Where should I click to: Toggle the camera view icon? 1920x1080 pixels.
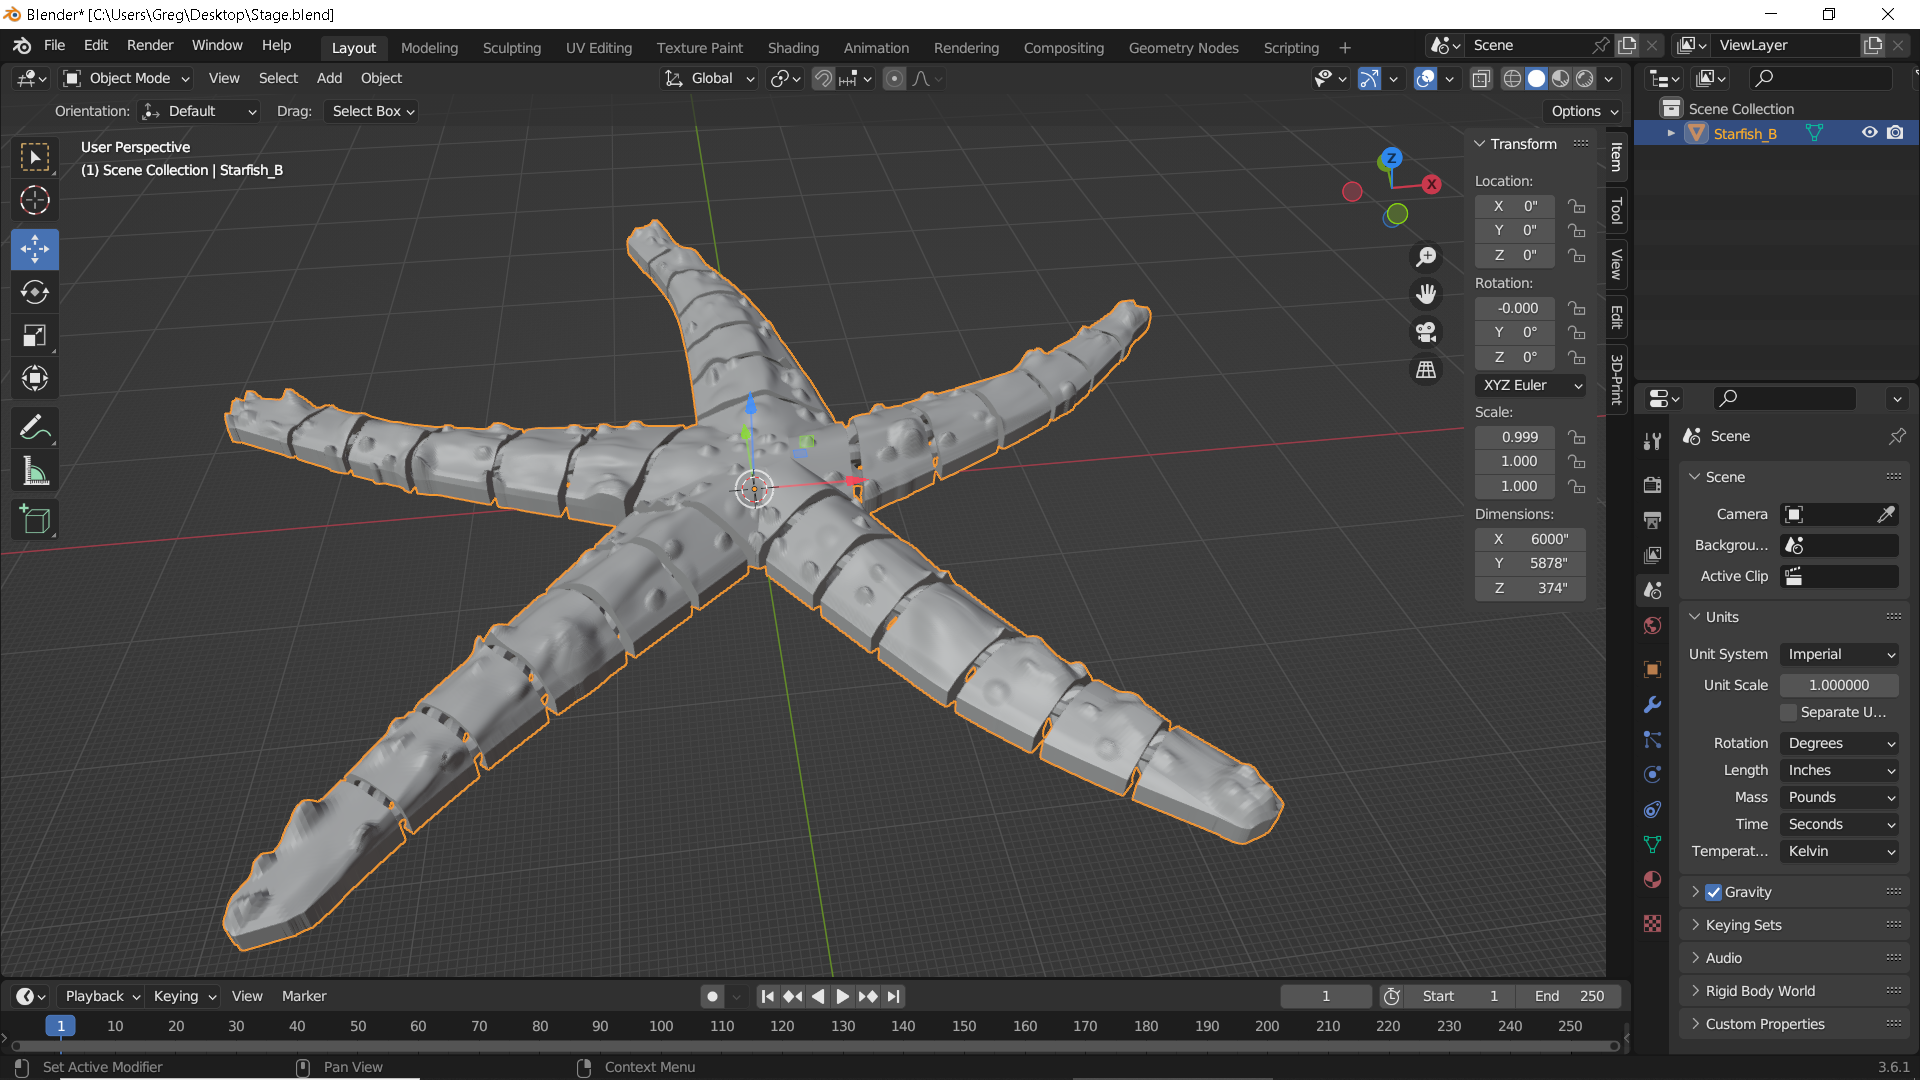1426,332
